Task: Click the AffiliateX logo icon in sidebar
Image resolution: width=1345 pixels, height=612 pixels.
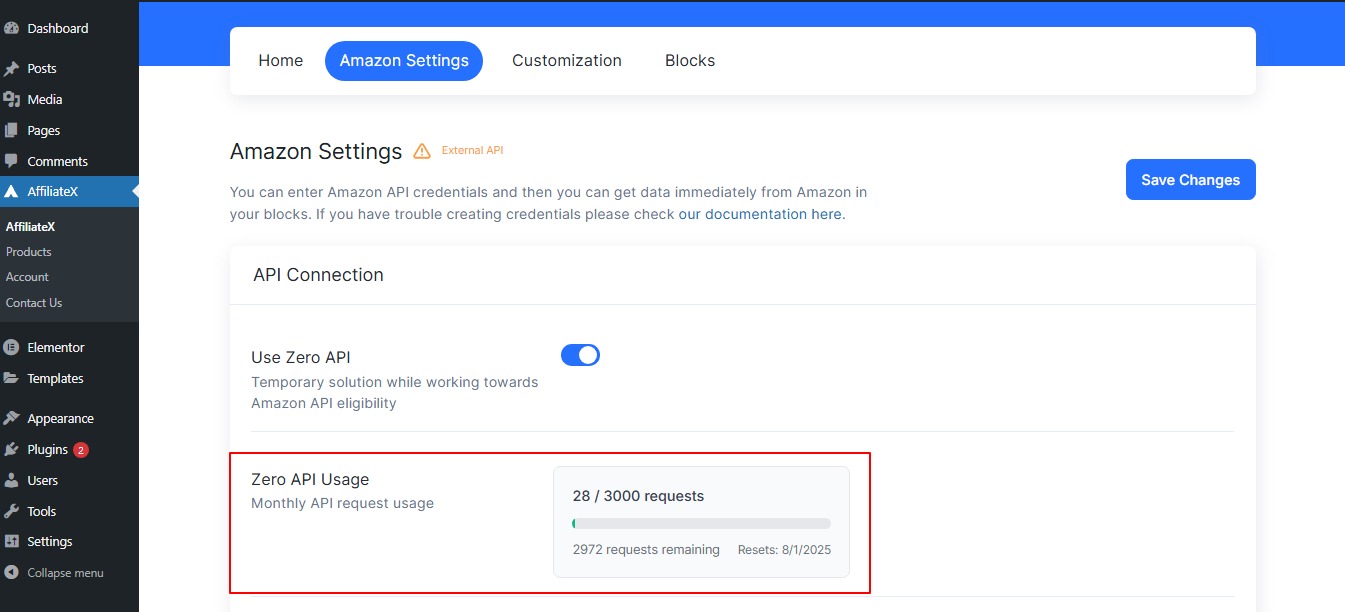Action: (14, 191)
